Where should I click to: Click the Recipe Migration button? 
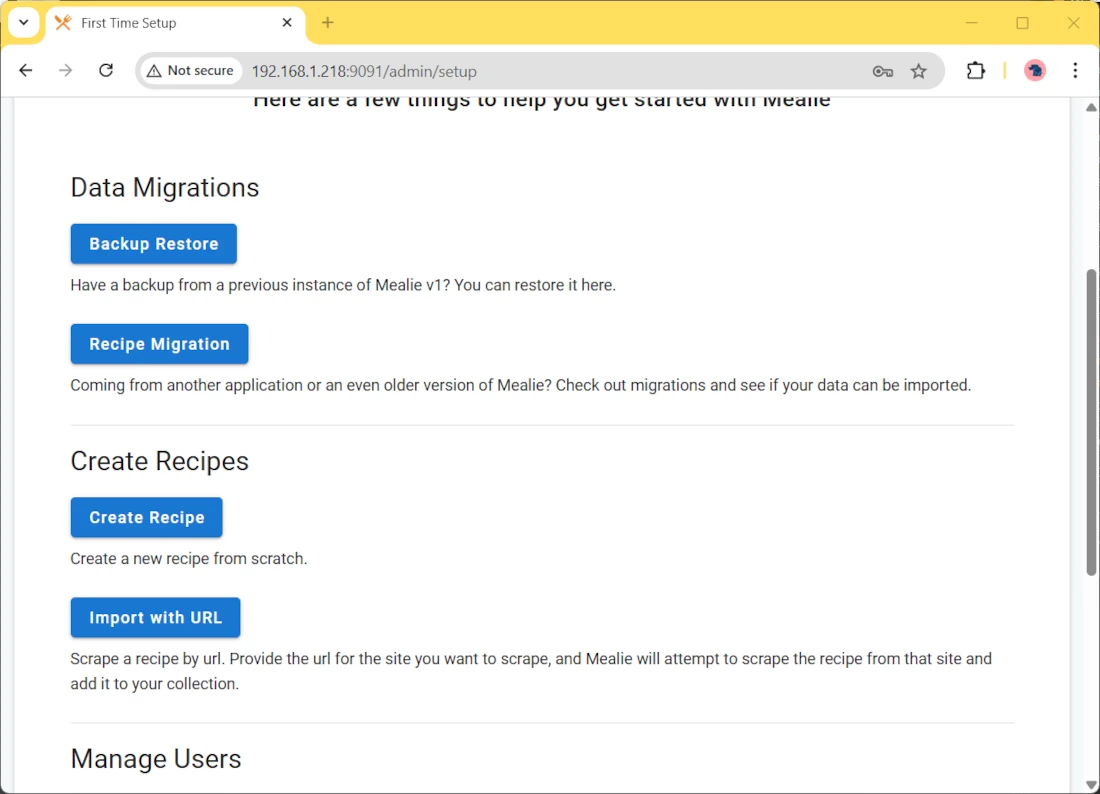coord(159,344)
